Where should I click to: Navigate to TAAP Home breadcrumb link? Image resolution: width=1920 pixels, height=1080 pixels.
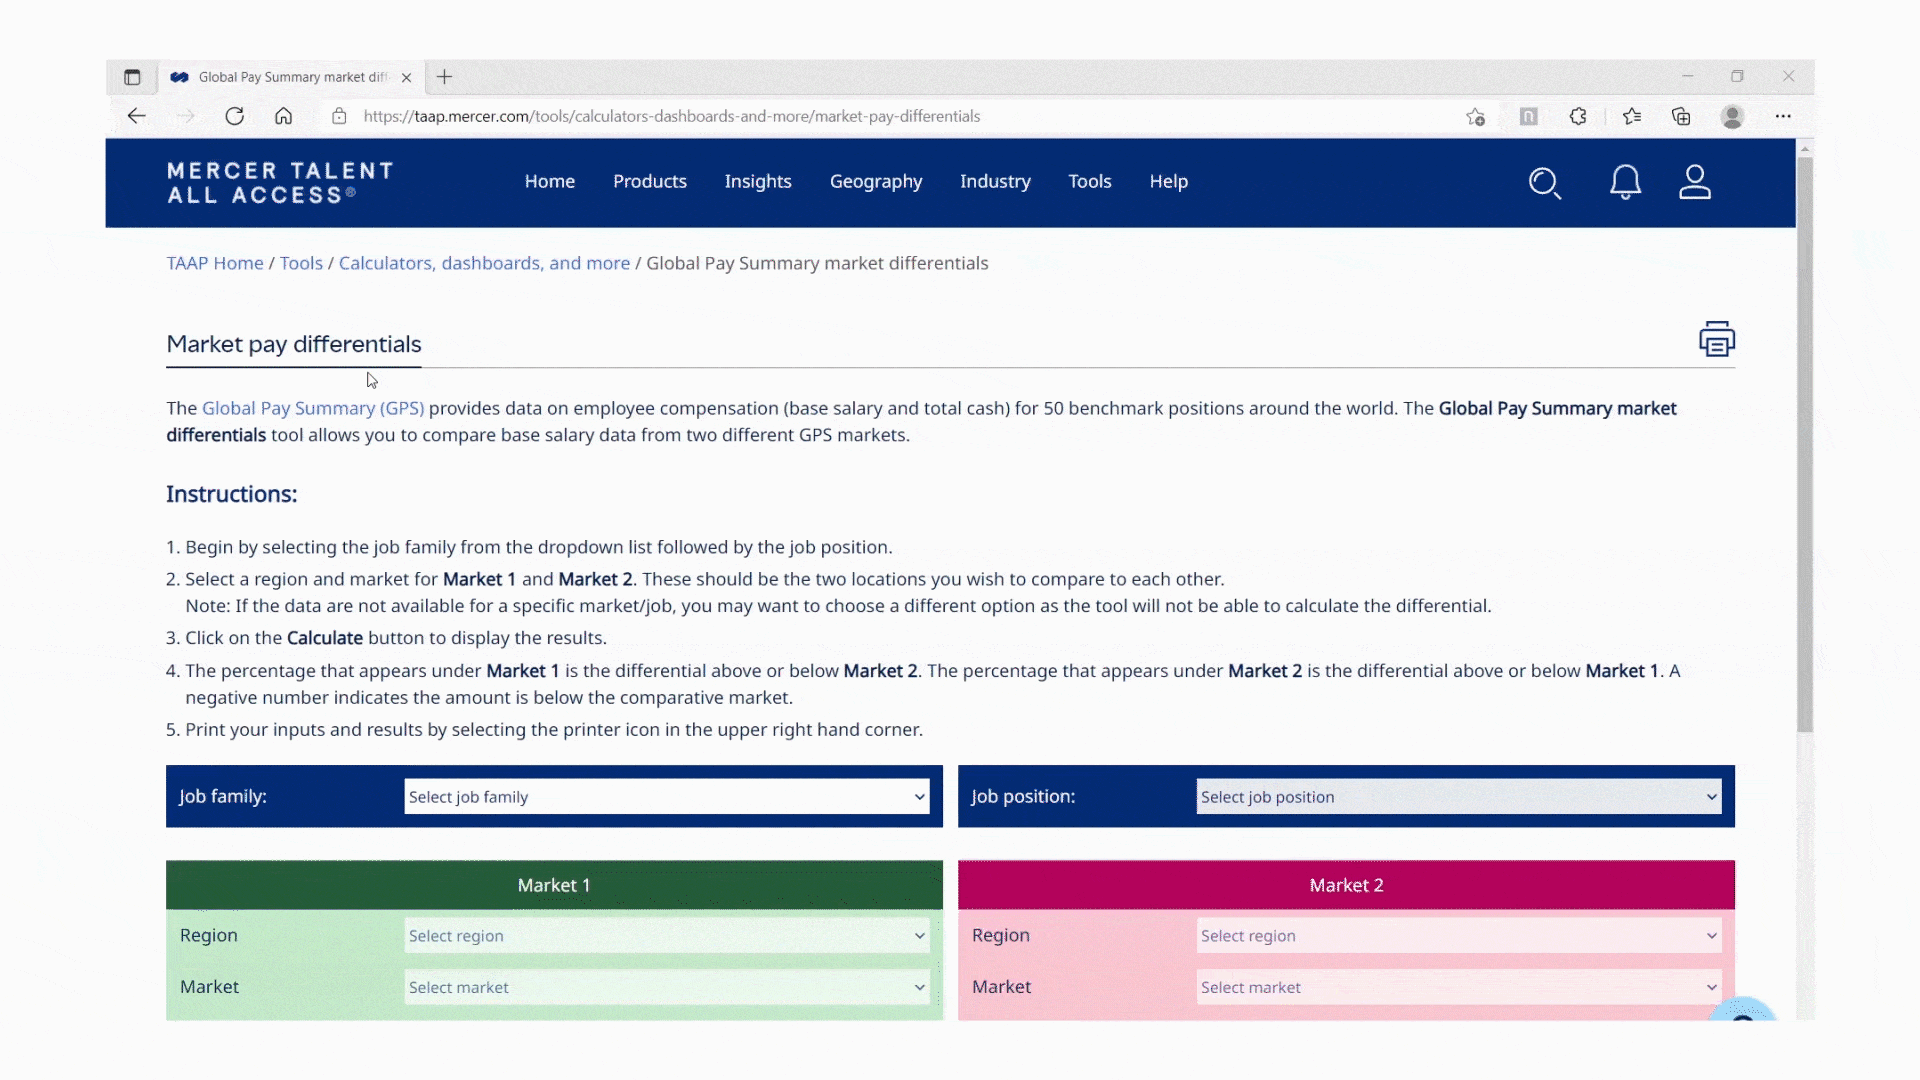point(214,263)
